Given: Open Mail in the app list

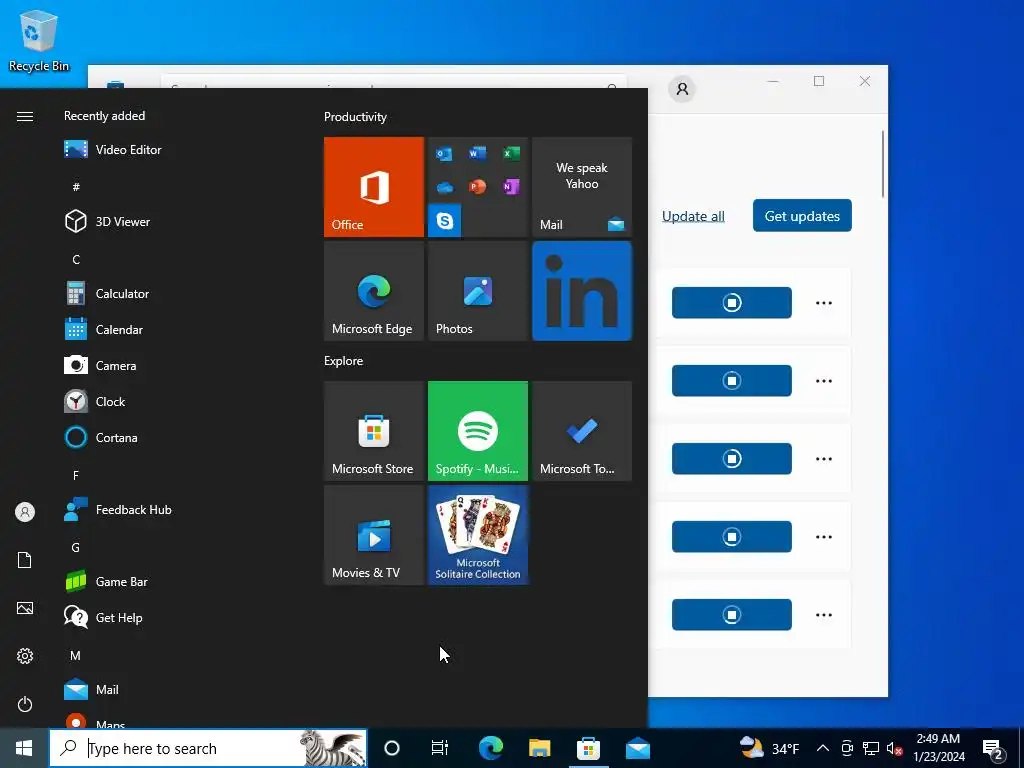Looking at the screenshot, I should 91,690.
